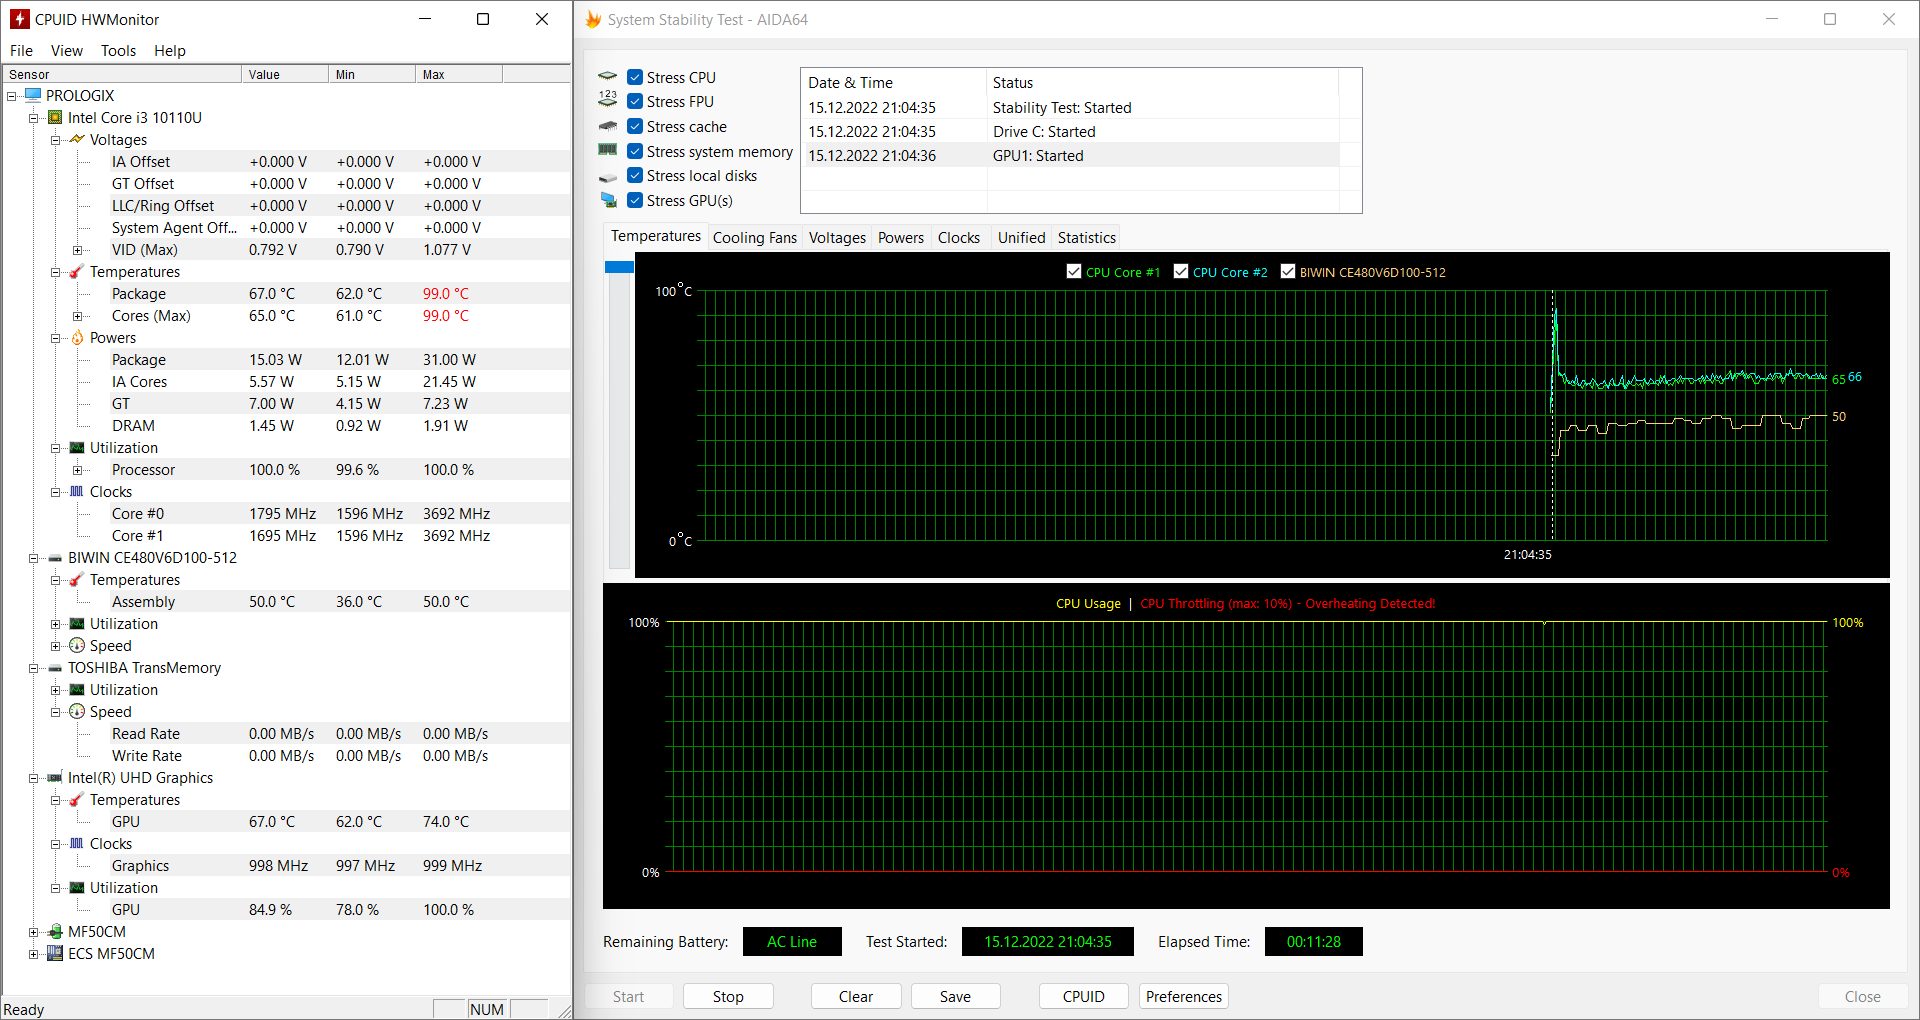
Task: Disable the Stress GPU(s) checkbox
Action: click(x=635, y=200)
